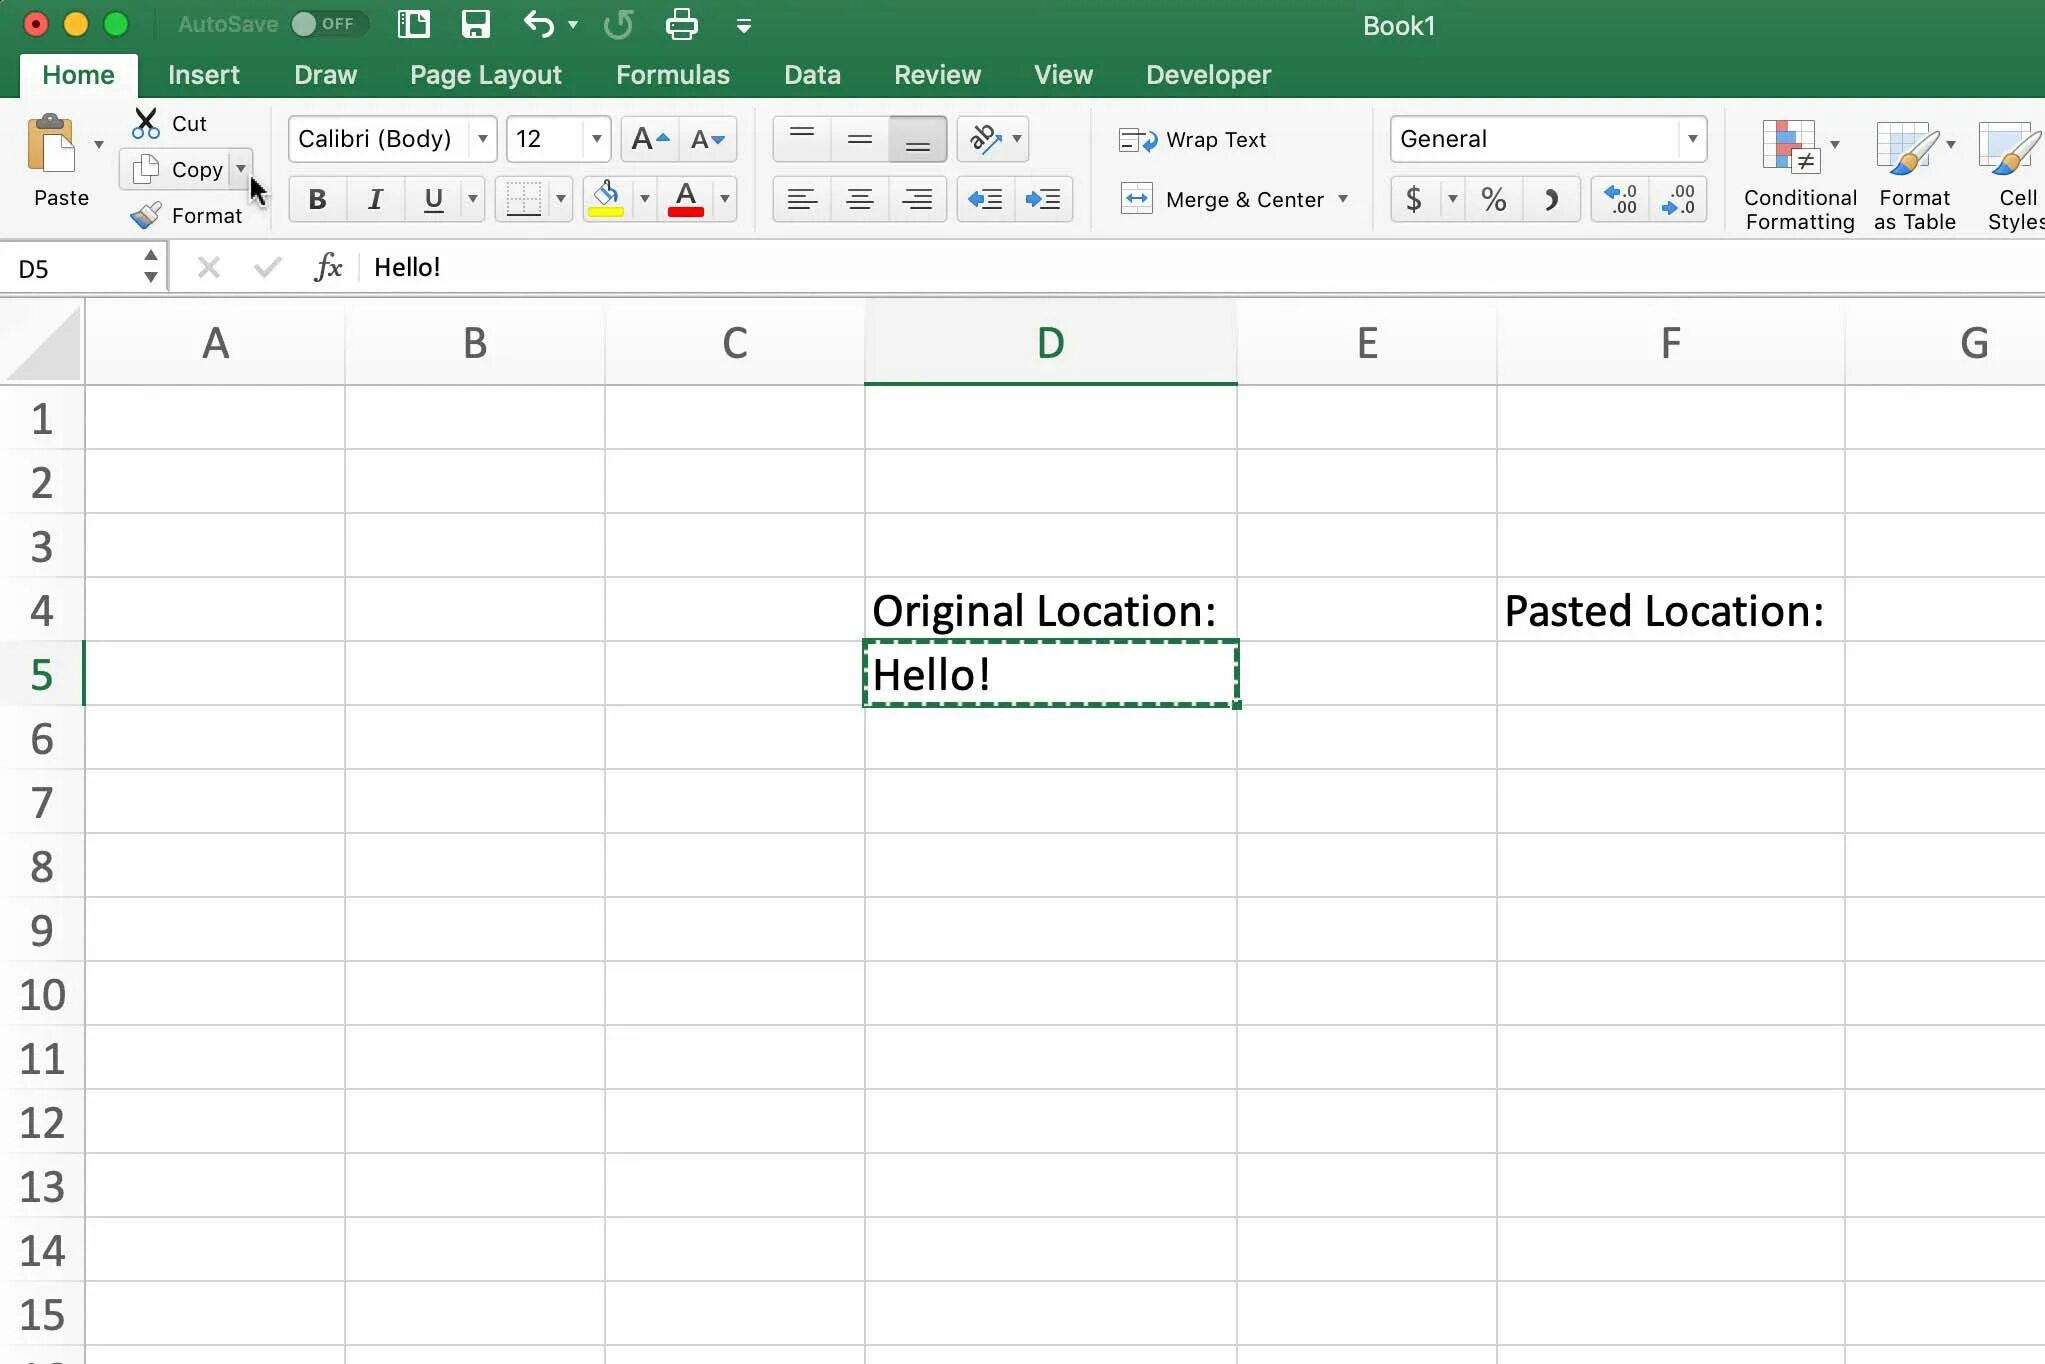
Task: Click the Percent Style icon
Action: (x=1493, y=199)
